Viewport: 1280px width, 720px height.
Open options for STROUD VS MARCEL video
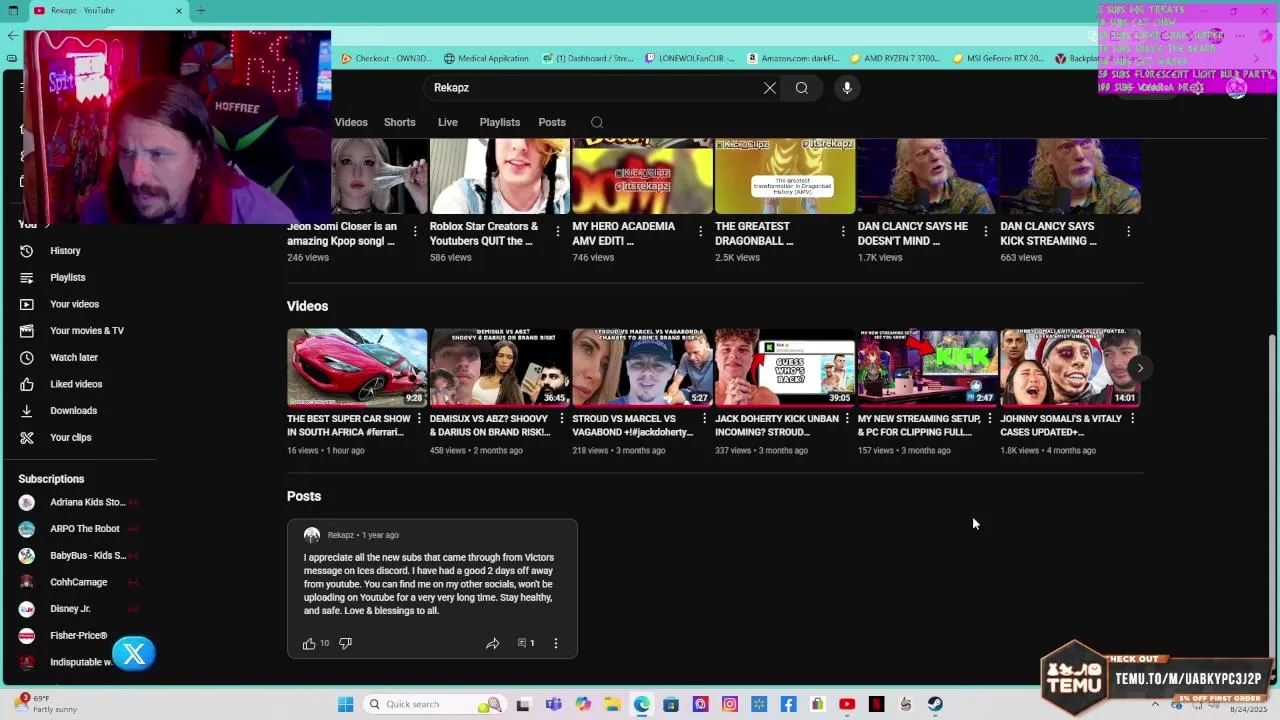click(x=704, y=419)
